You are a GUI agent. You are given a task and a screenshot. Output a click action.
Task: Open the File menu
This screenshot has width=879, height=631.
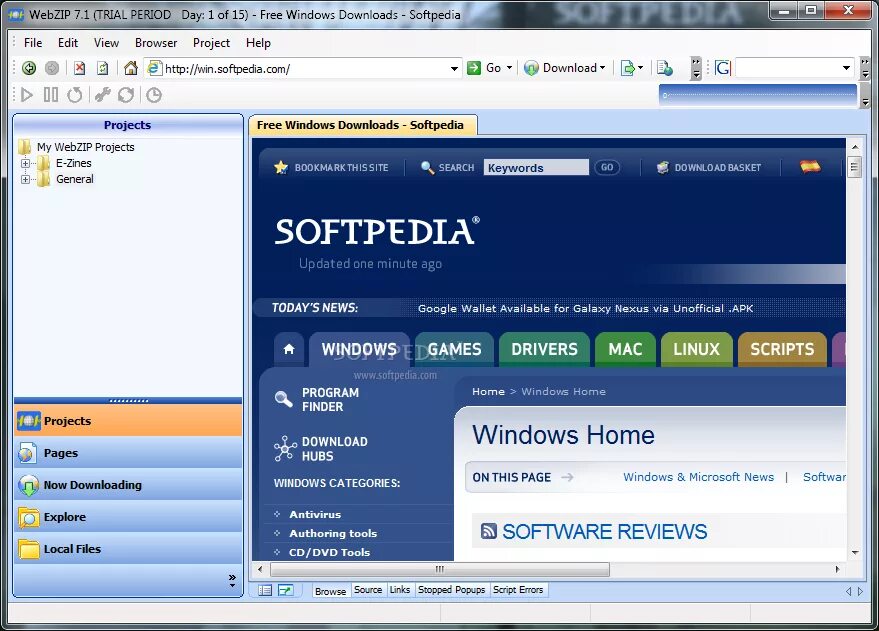(33, 43)
